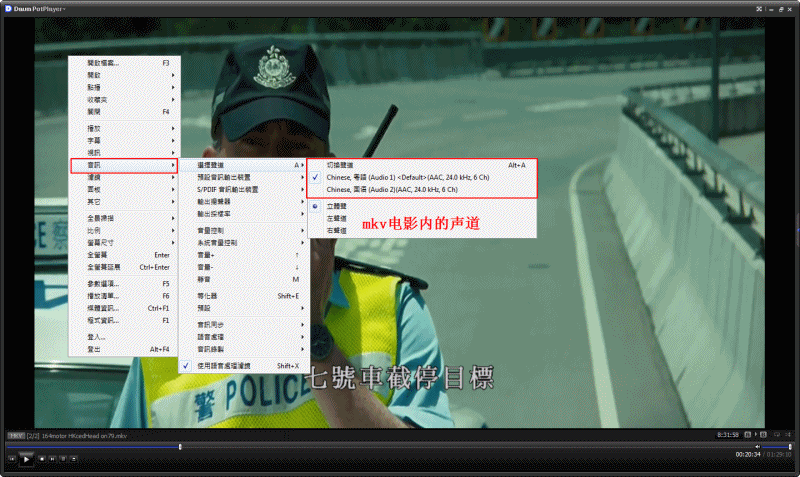Click the speaker mute icon beside volume

click(758, 447)
